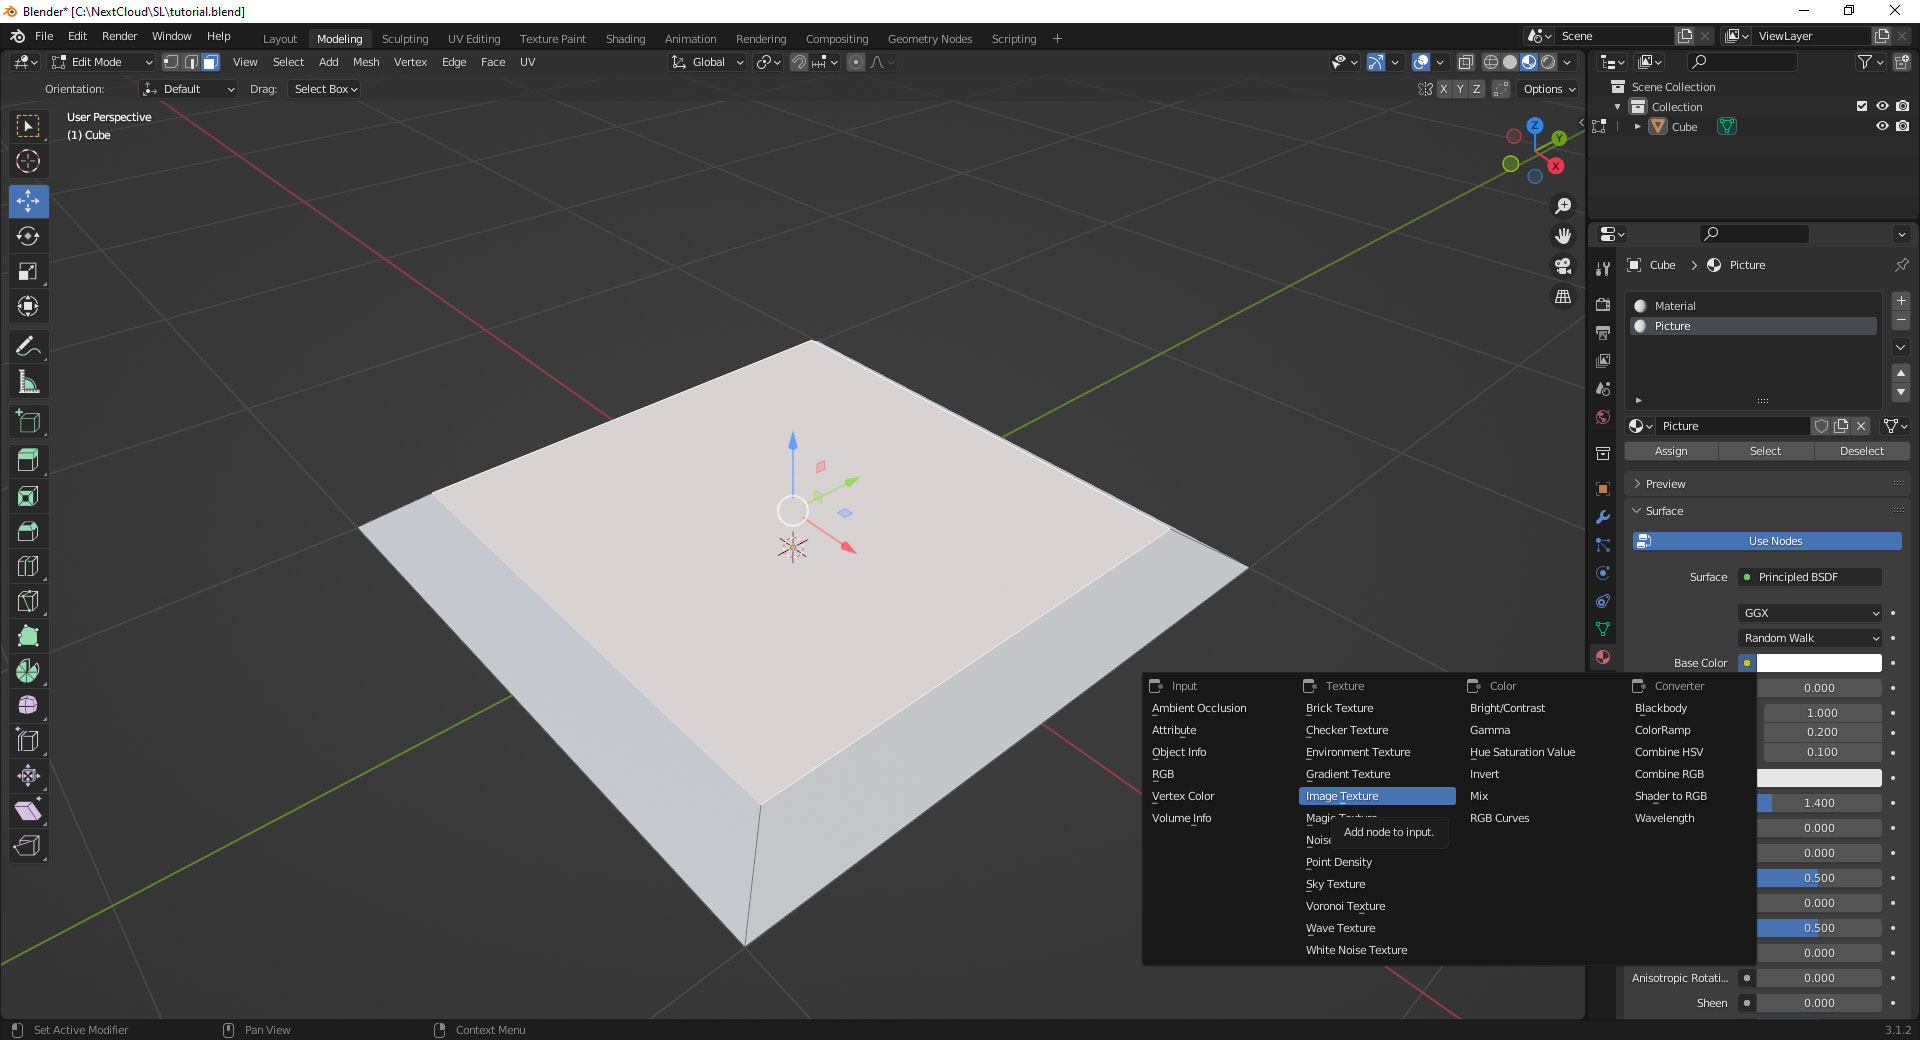Choose the Extrude Region tool
Image resolution: width=1920 pixels, height=1040 pixels.
click(28, 460)
